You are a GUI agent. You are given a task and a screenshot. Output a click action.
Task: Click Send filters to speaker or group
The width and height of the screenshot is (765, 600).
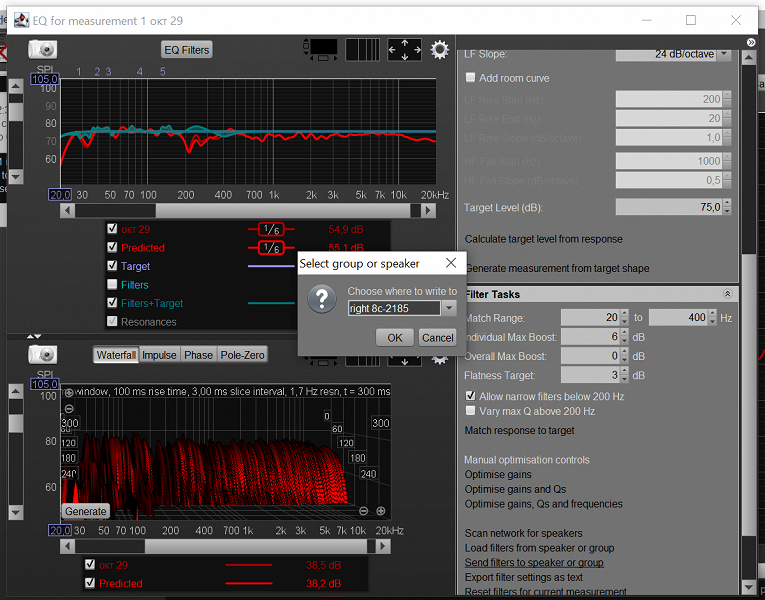[534, 563]
